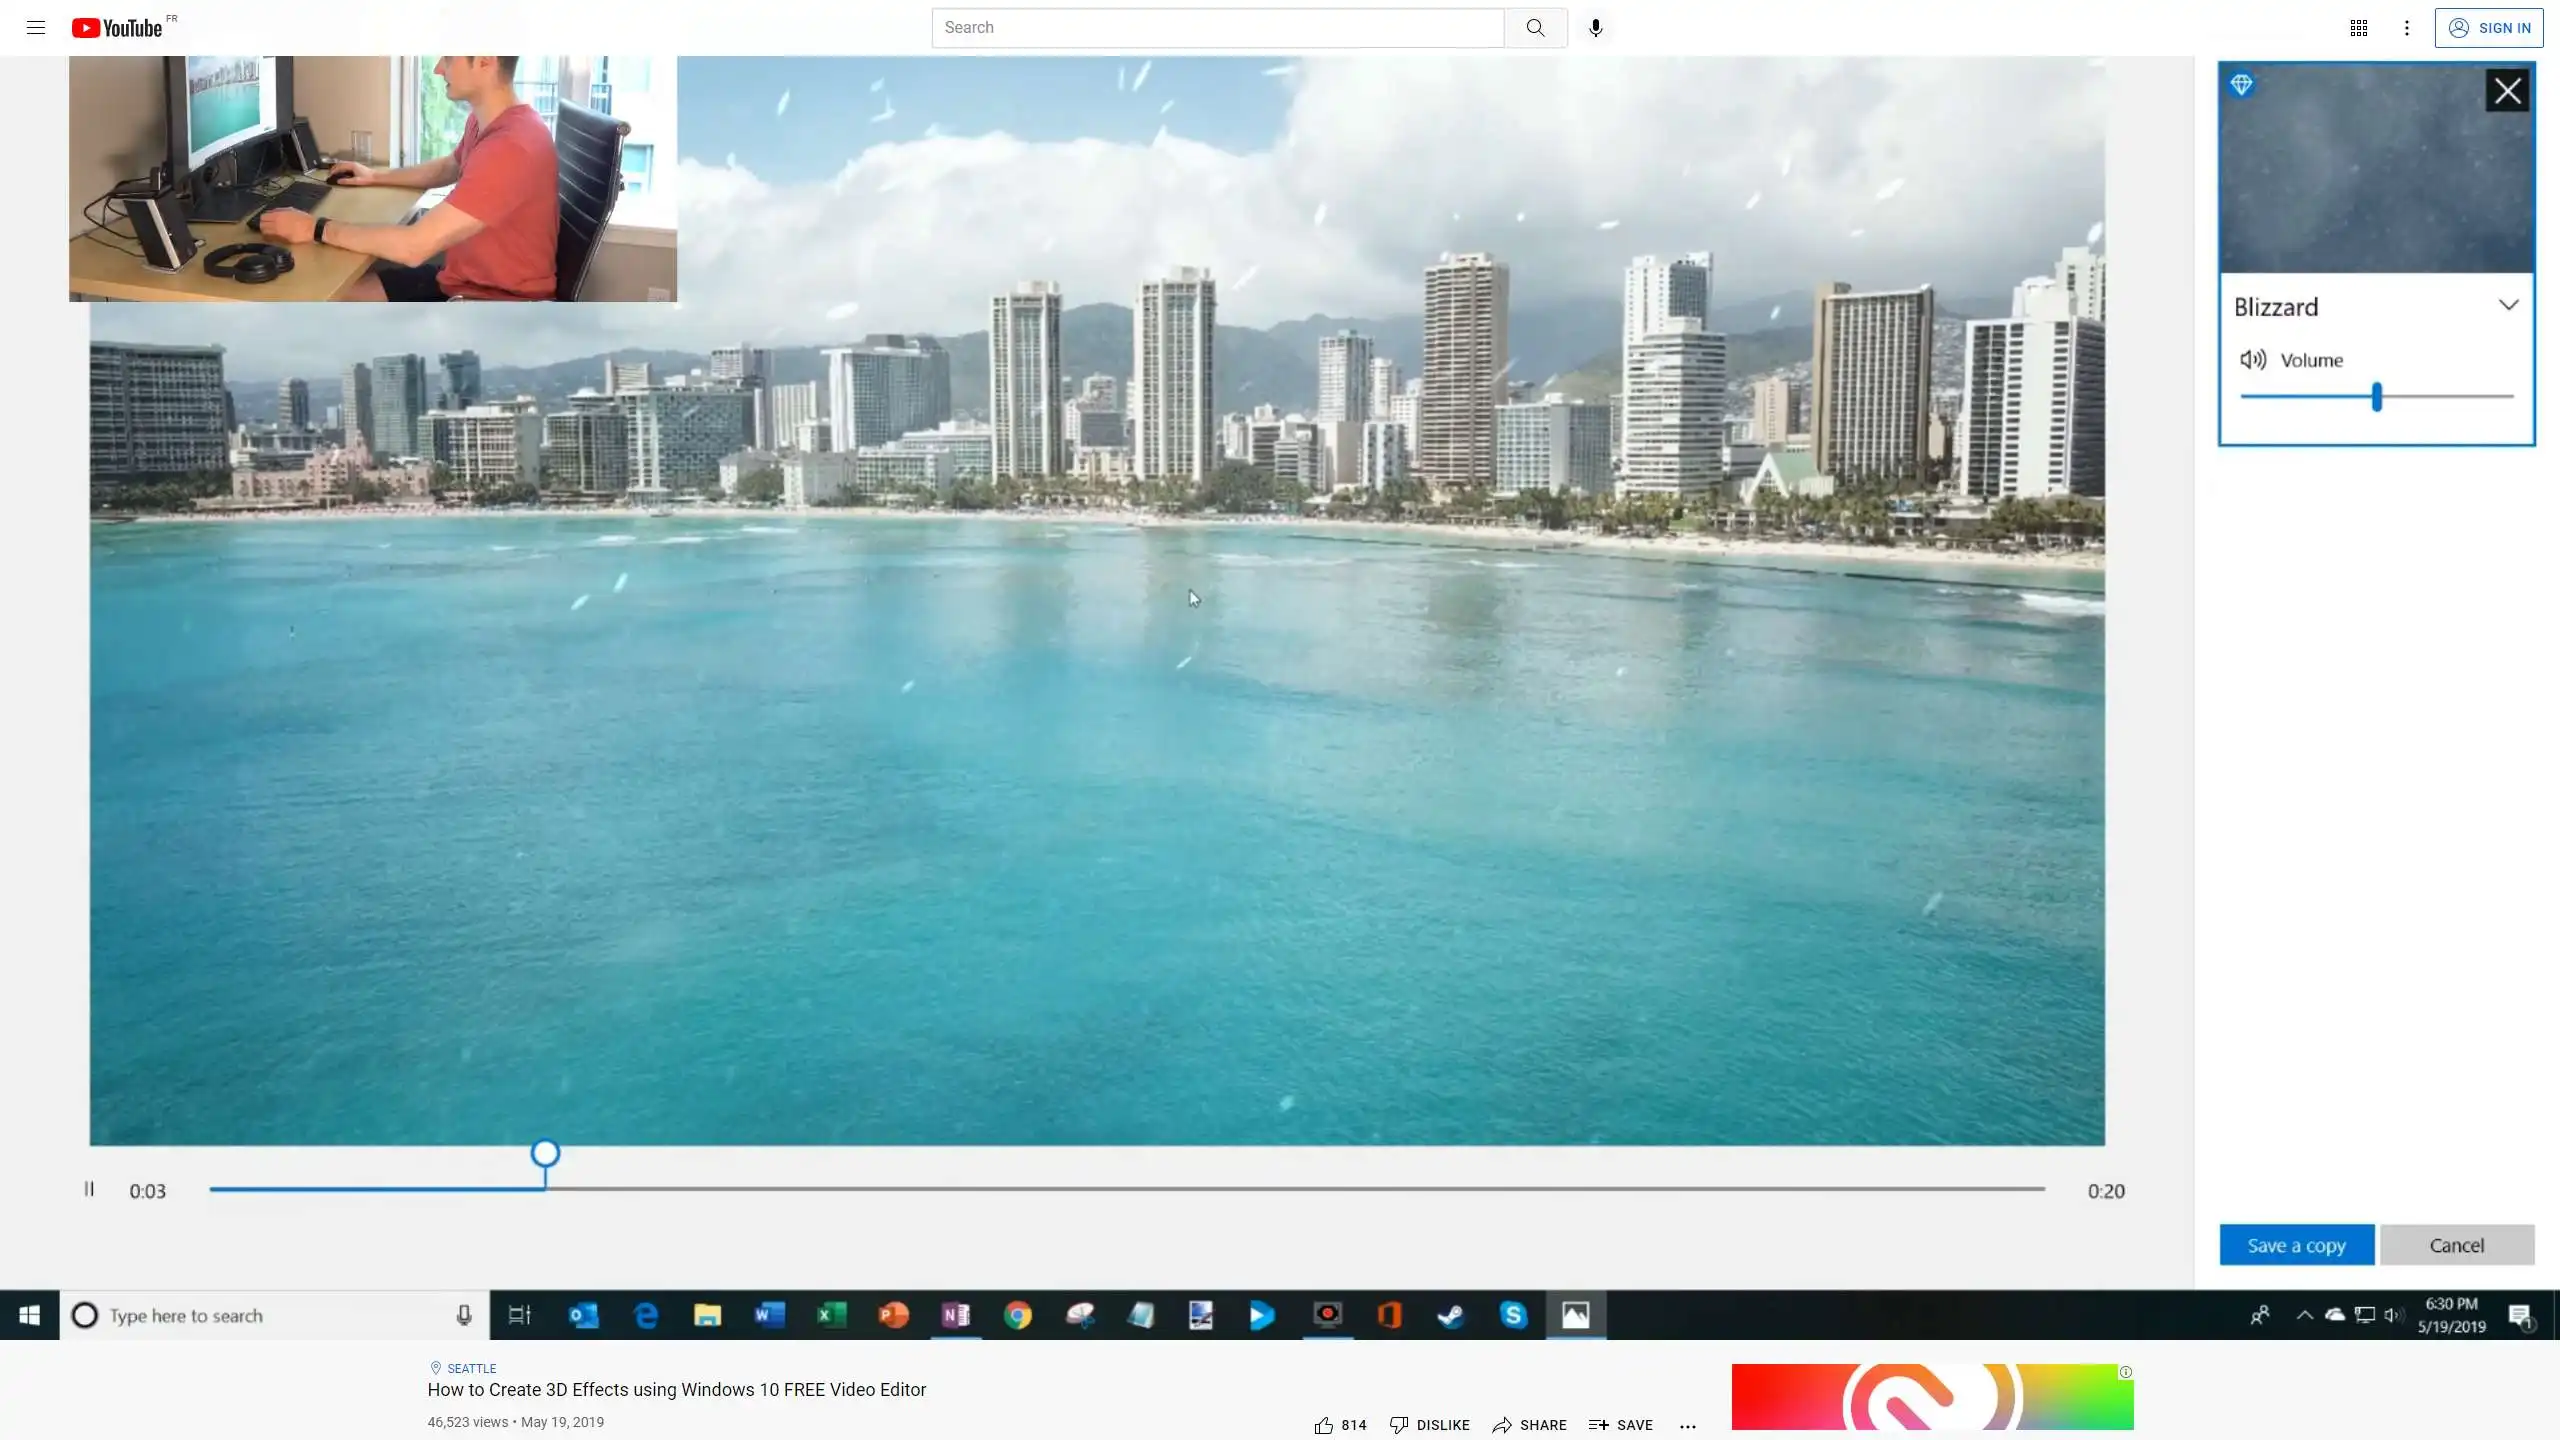Click Save a copy button
The height and width of the screenshot is (1440, 2560).
[x=2296, y=1245]
